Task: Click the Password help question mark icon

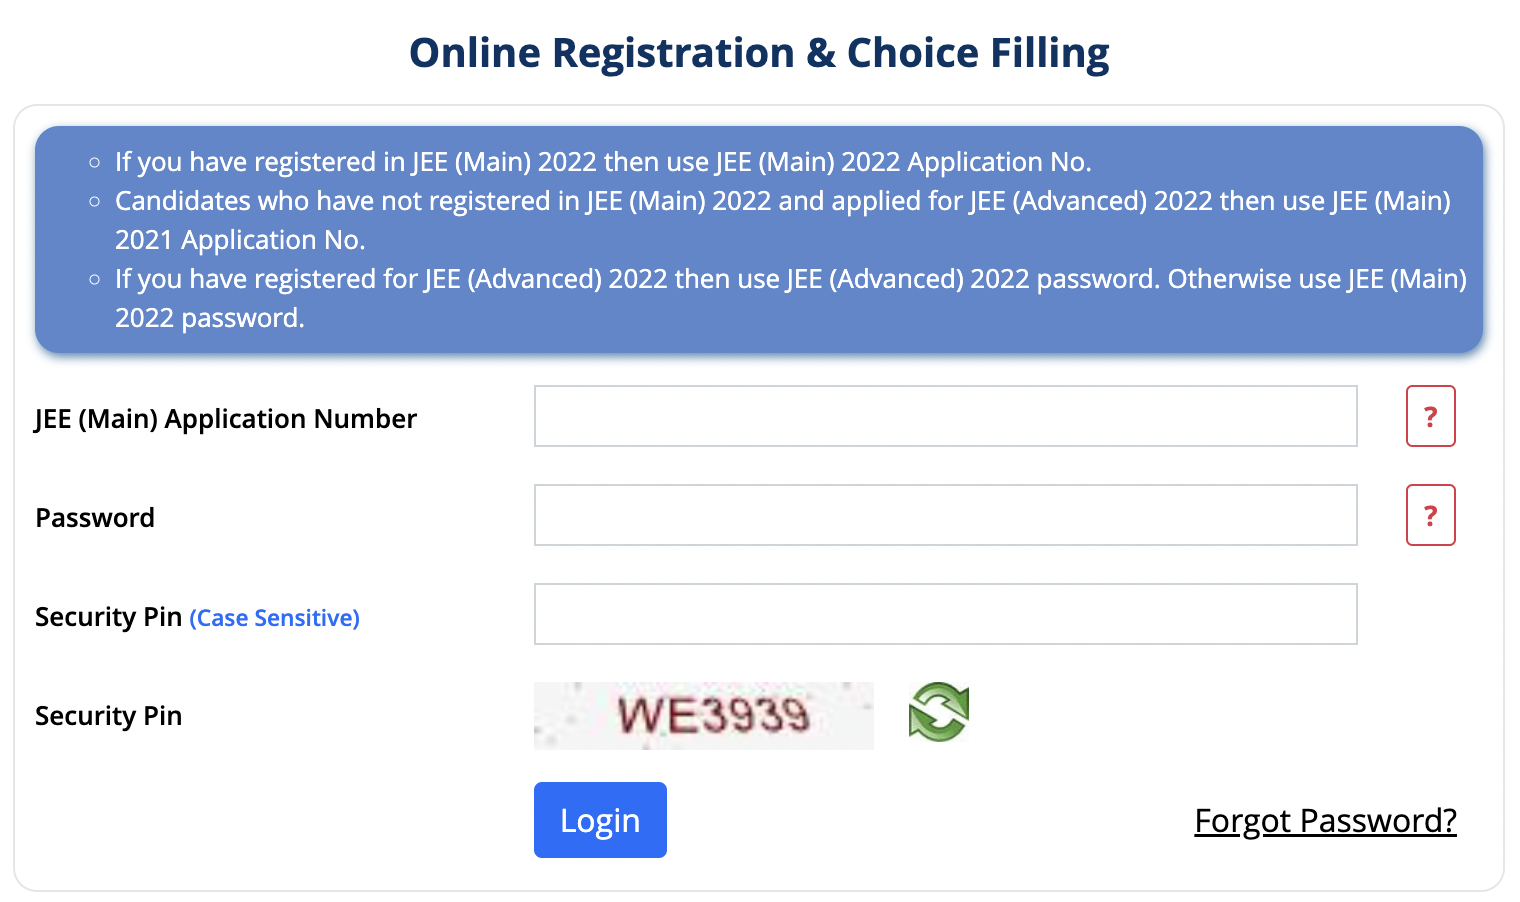Action: [x=1430, y=515]
